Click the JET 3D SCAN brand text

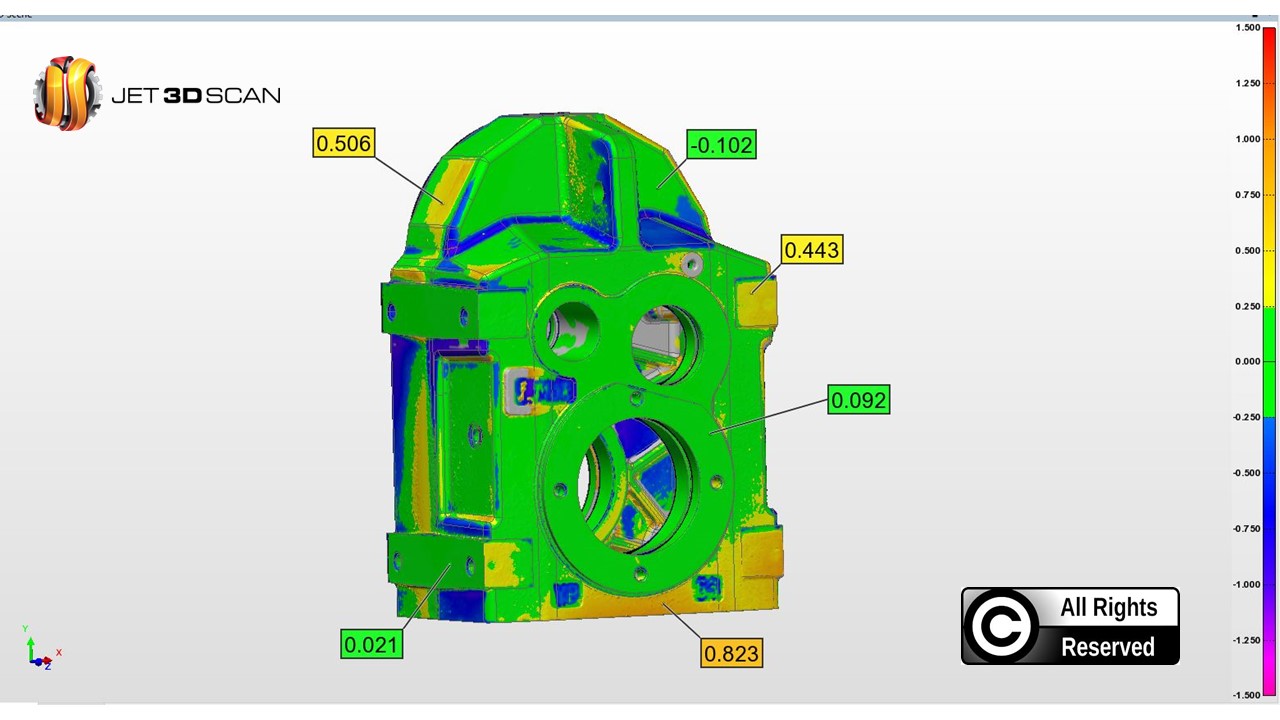196,96
